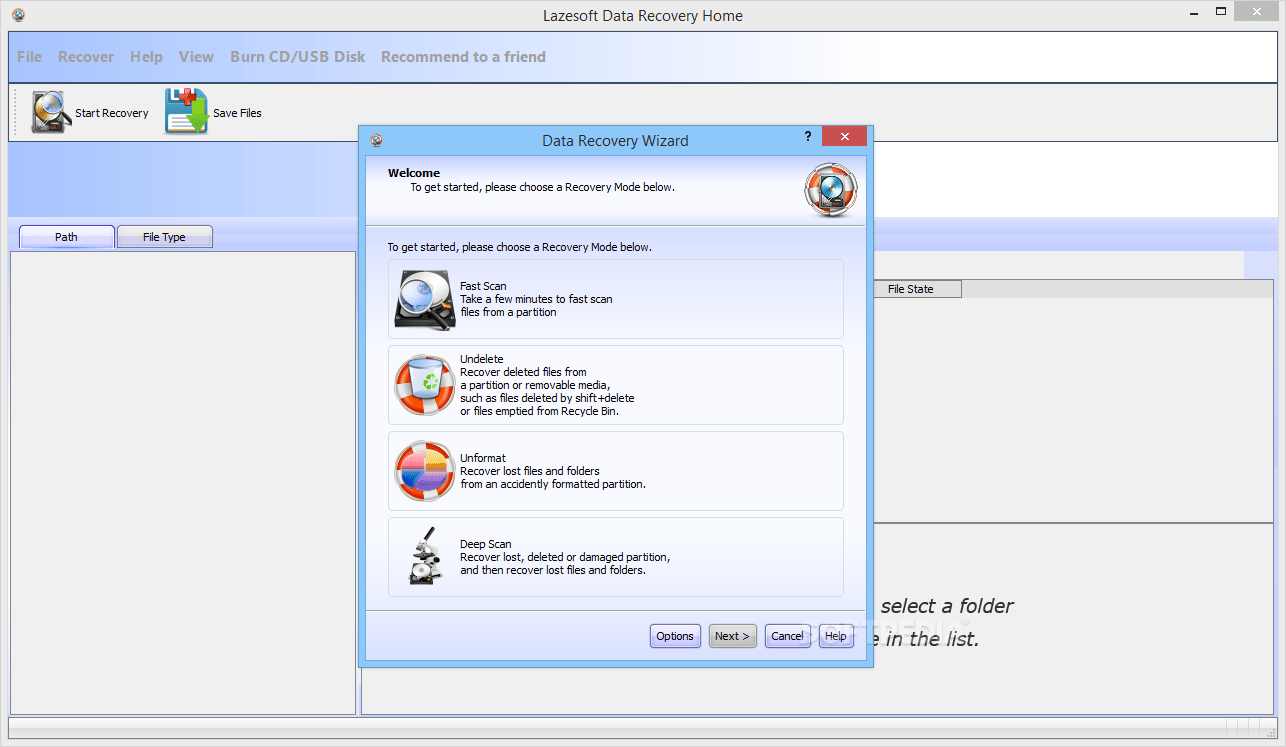Choose the Deep Scan microscope icon

pos(424,558)
